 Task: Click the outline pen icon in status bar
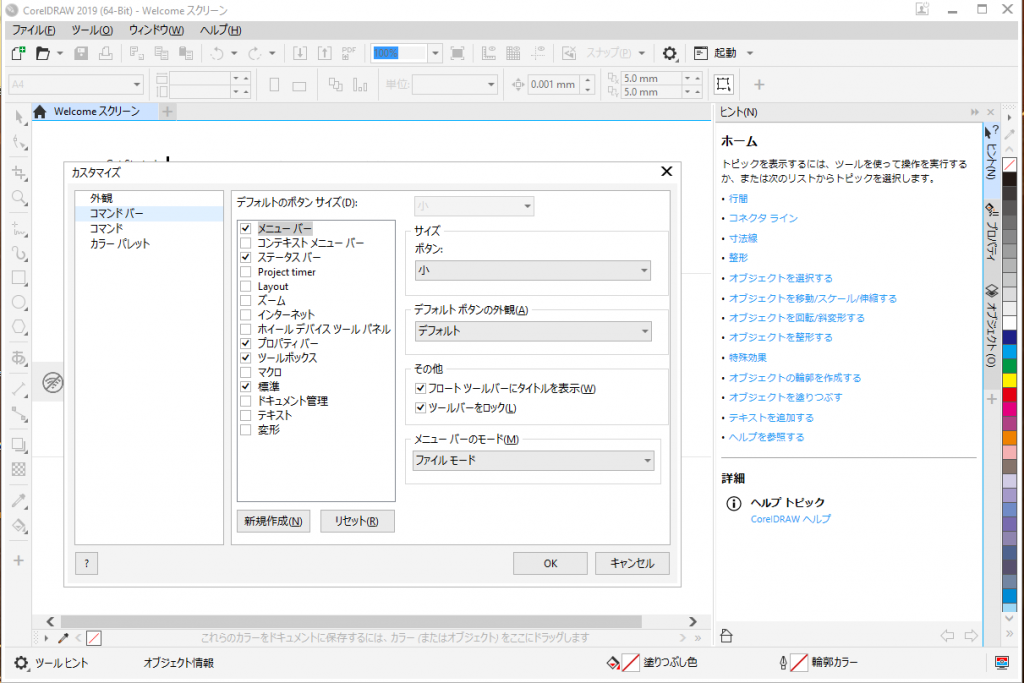point(782,663)
